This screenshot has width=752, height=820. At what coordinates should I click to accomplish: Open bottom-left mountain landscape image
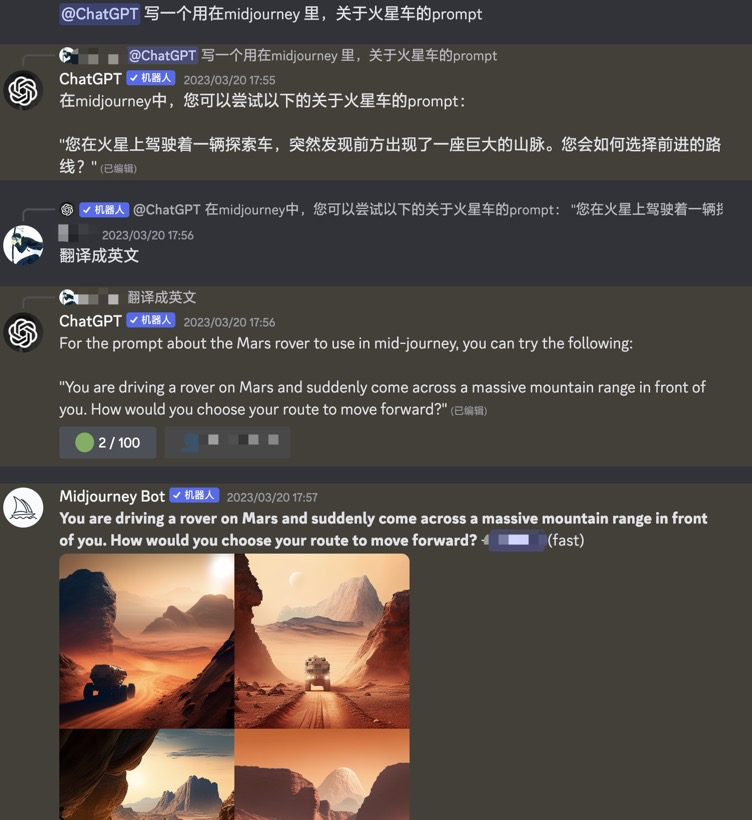pyautogui.click(x=146, y=775)
